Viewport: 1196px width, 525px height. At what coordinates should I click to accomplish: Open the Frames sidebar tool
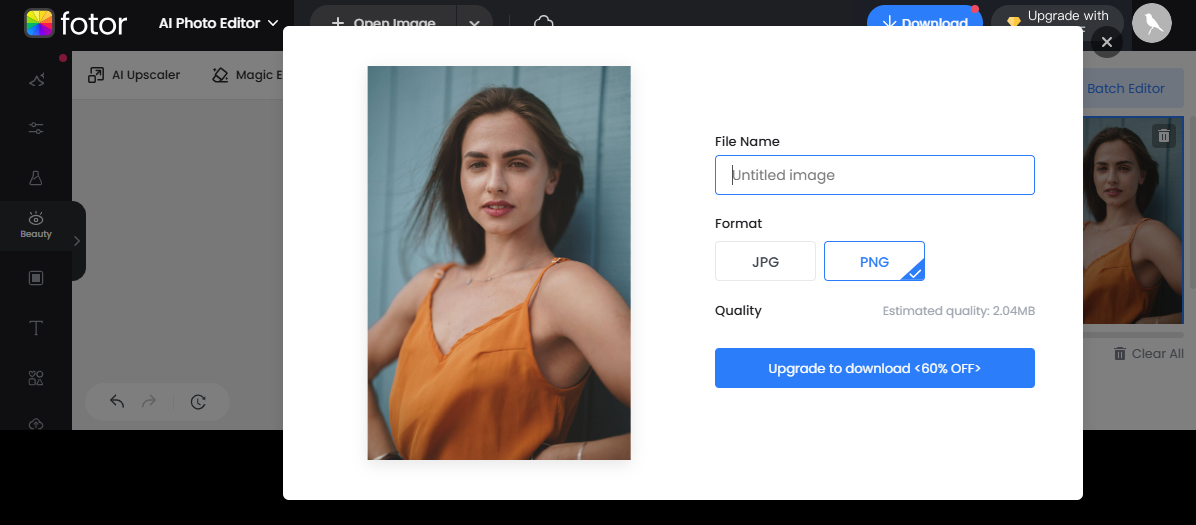point(36,278)
